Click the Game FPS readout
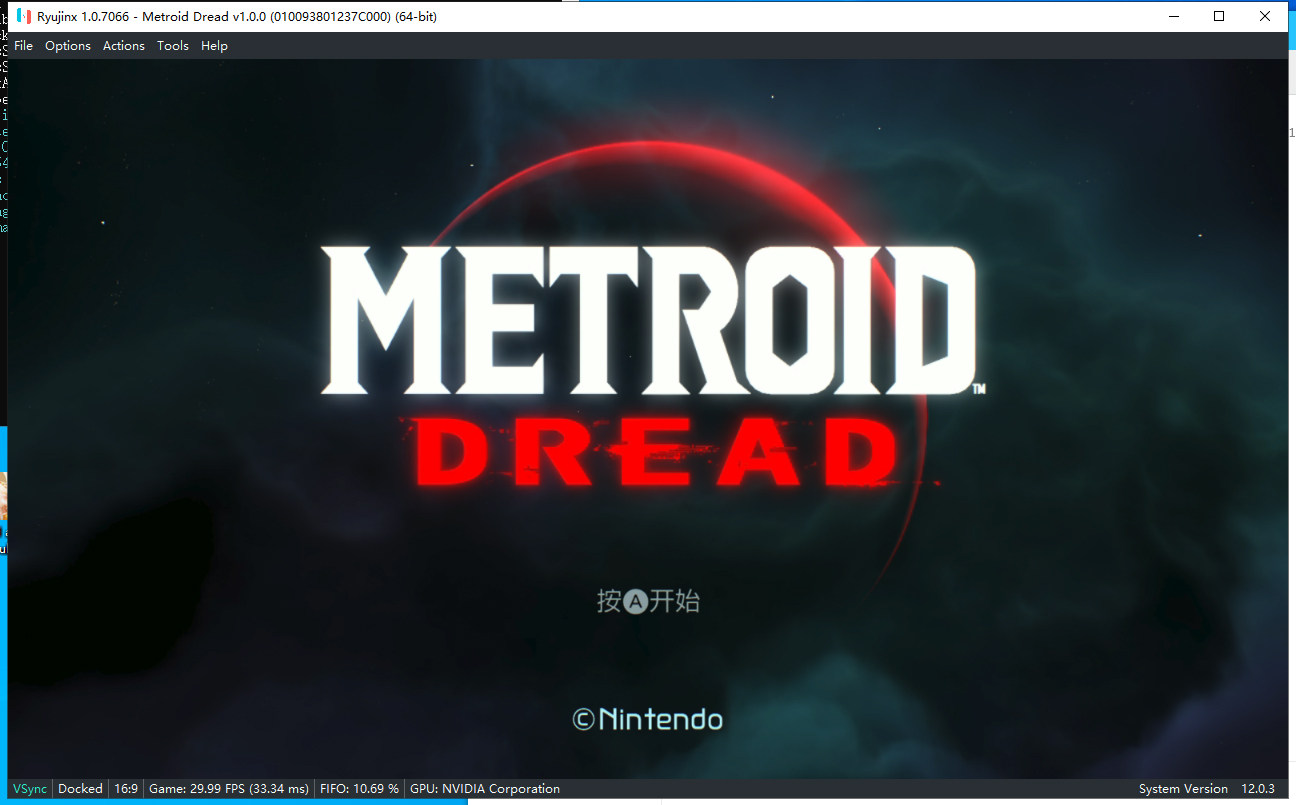 click(x=228, y=789)
